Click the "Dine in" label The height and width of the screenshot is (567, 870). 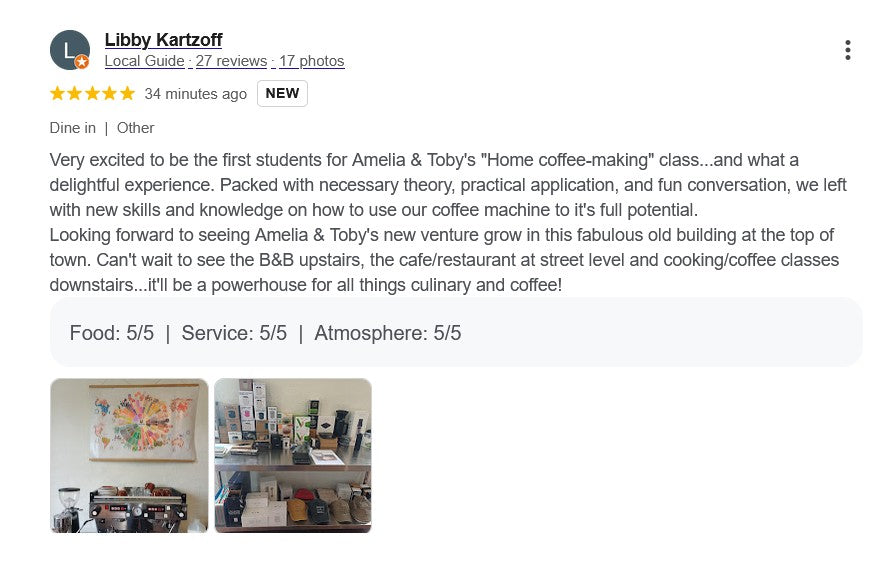coord(73,128)
